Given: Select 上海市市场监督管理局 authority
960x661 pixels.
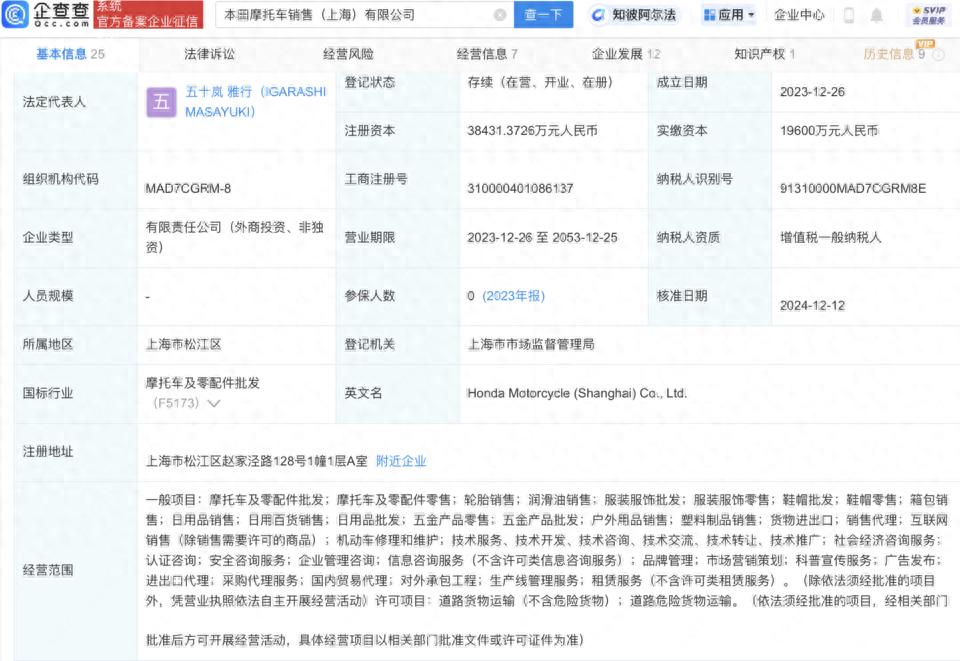Looking at the screenshot, I should 531,345.
